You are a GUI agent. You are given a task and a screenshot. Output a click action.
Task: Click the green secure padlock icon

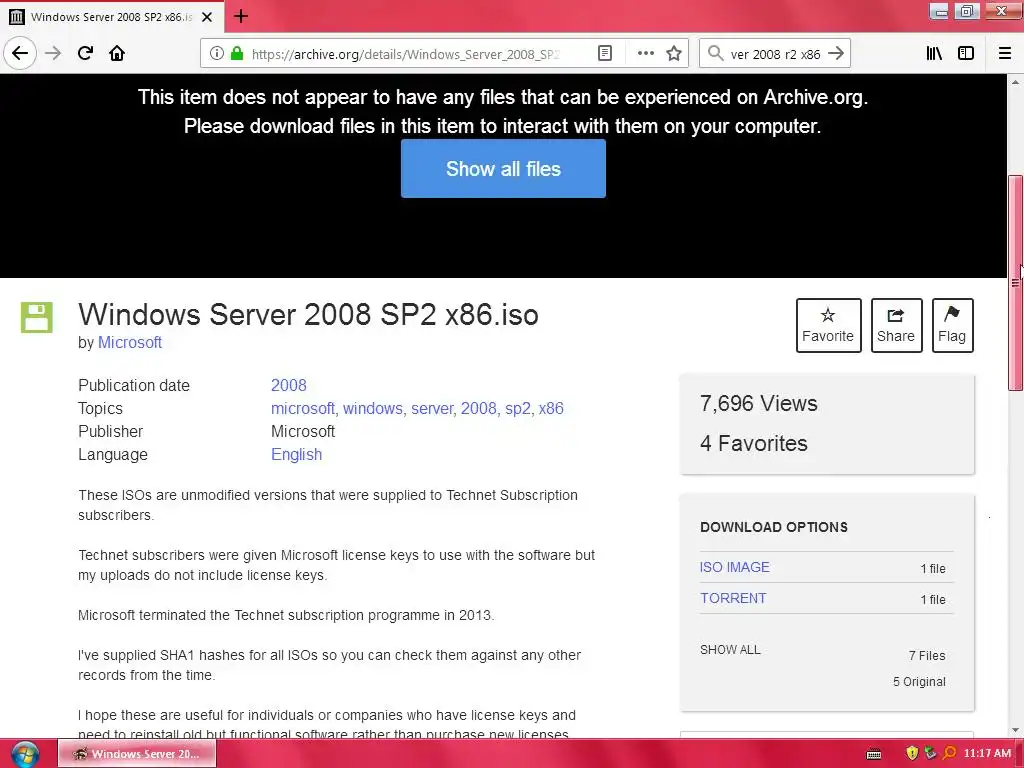click(236, 54)
